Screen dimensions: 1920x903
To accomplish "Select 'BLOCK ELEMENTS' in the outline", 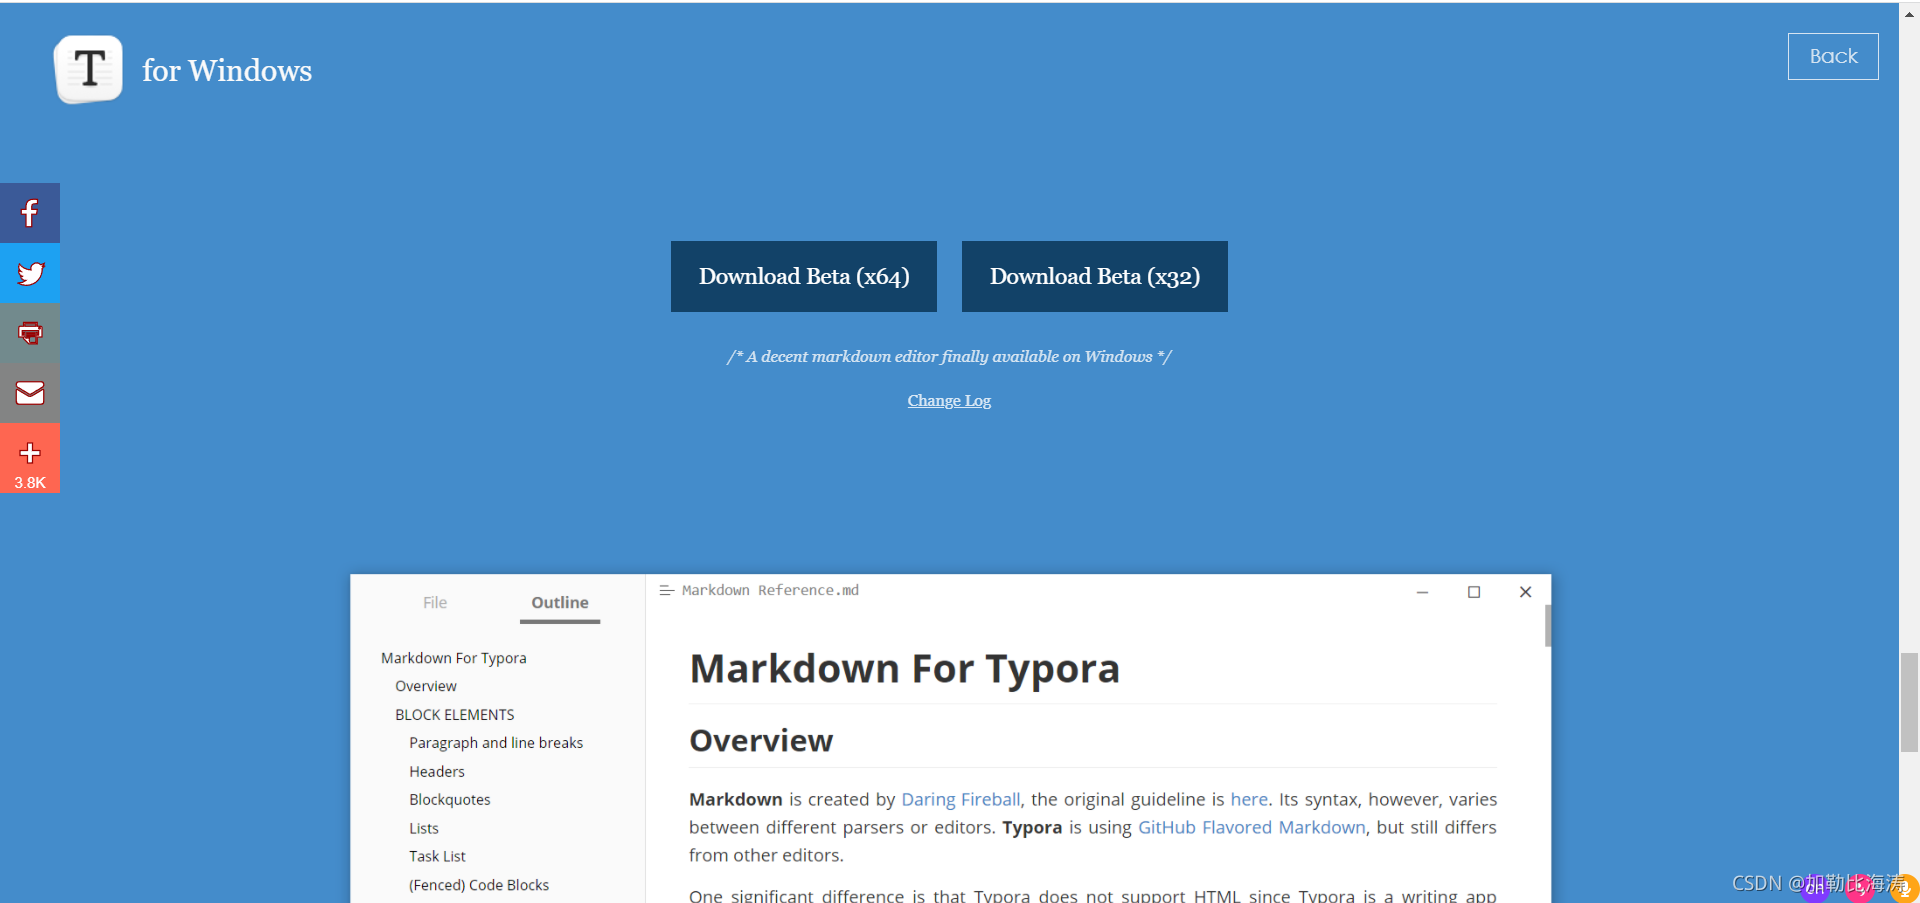I will tap(455, 715).
